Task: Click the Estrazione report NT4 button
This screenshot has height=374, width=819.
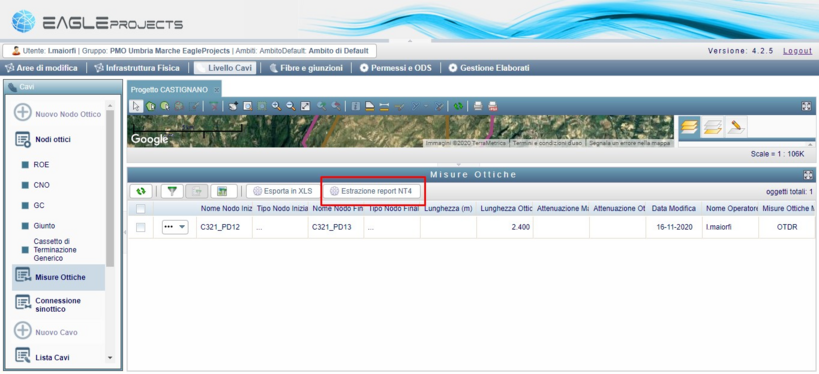Action: click(x=372, y=191)
